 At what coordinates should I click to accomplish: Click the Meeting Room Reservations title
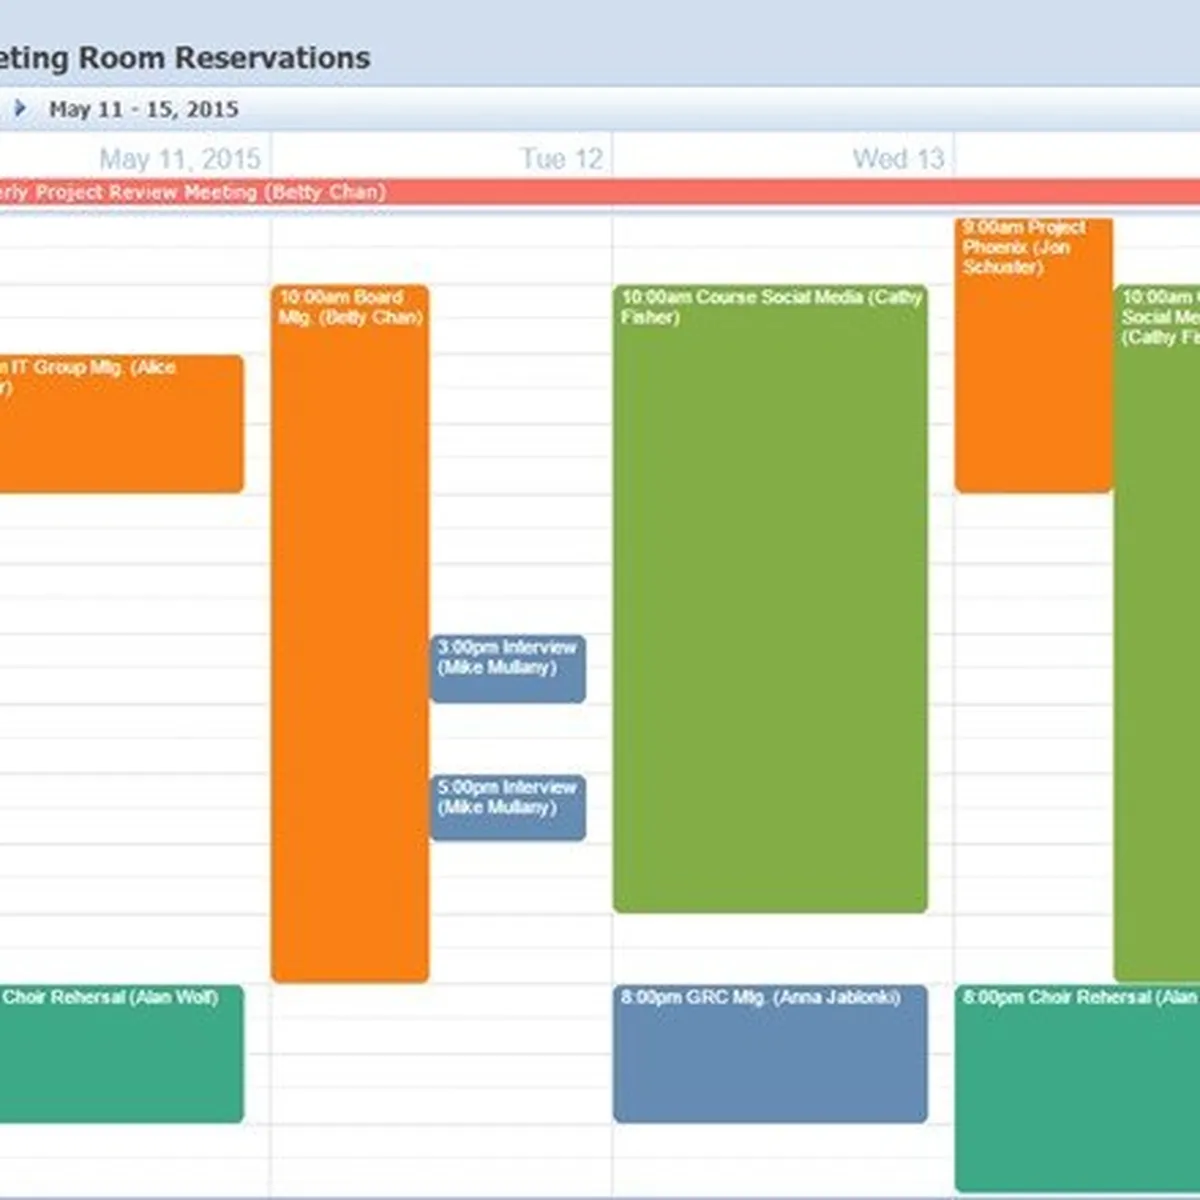[185, 58]
